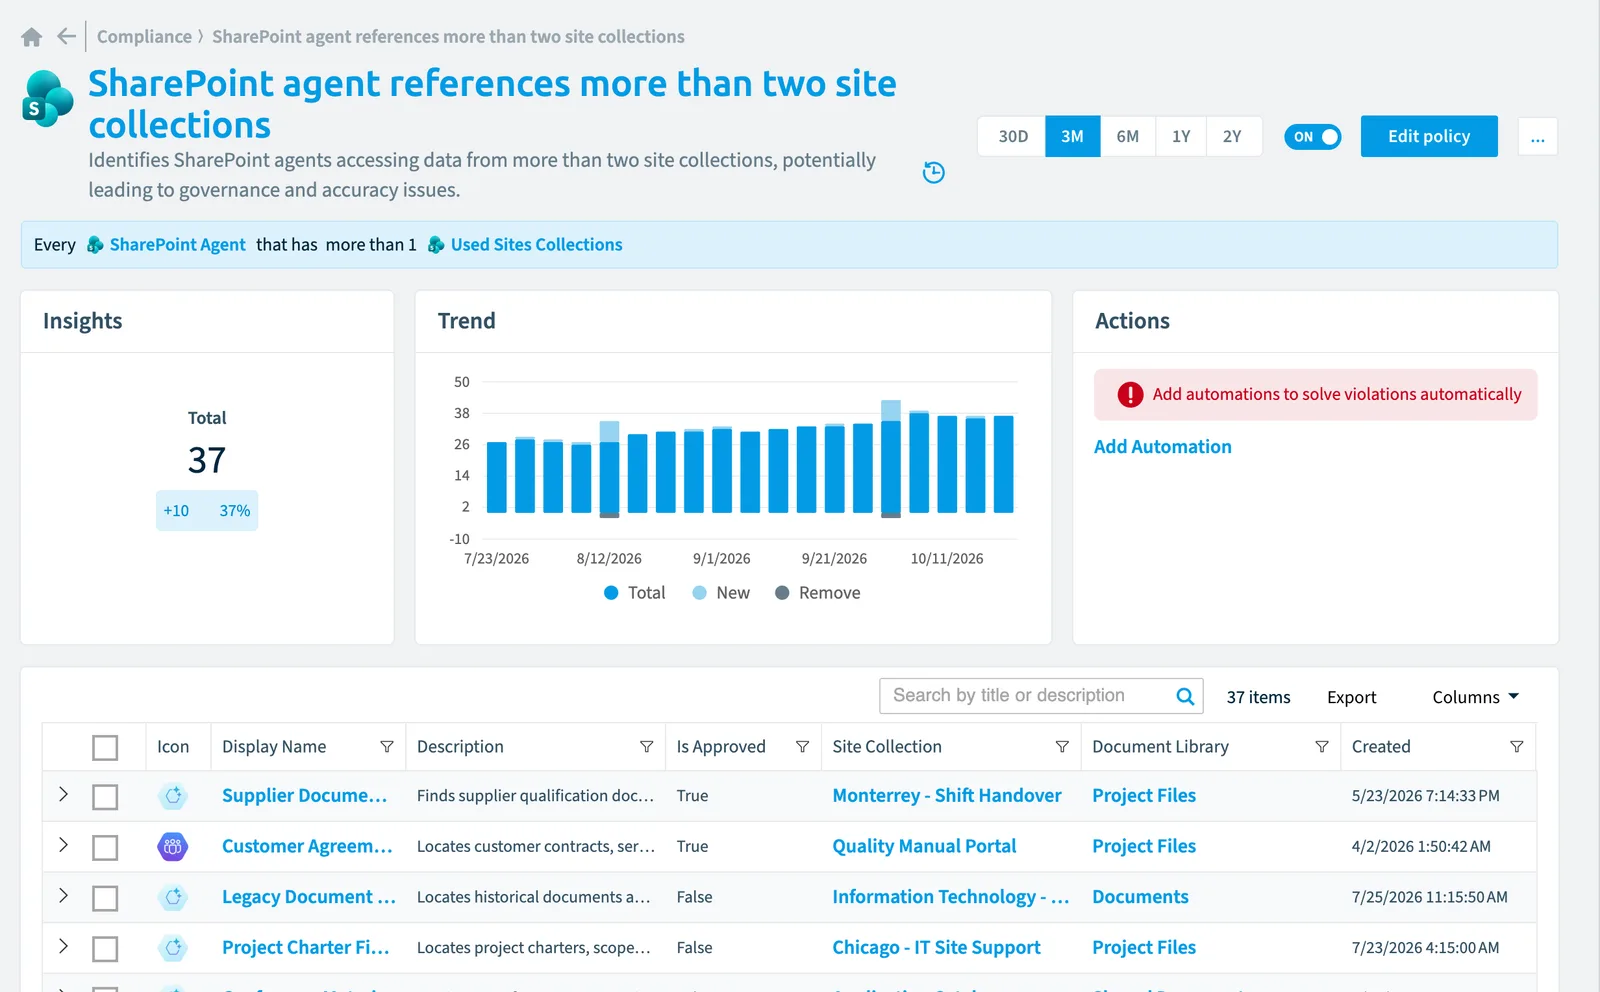Check the select-all header checkbox
Screen dimensions: 1600x992
point(105,748)
